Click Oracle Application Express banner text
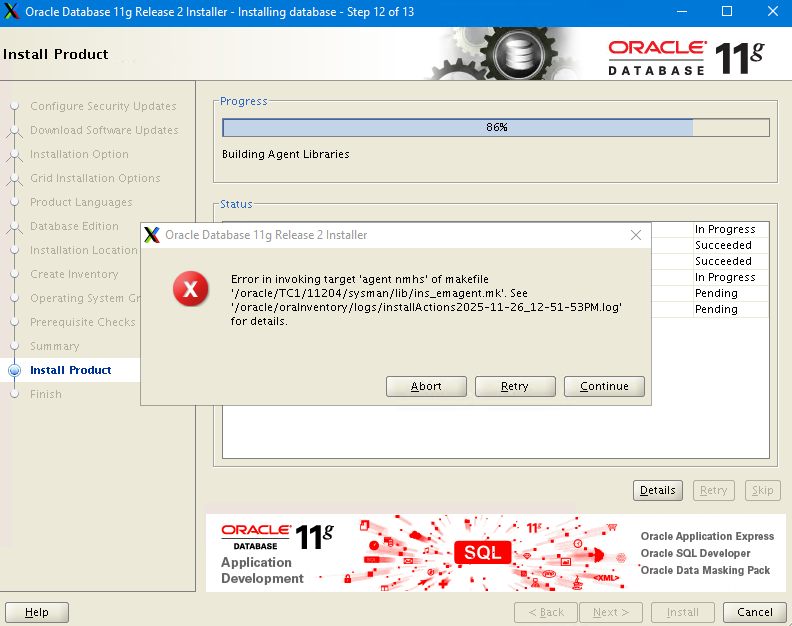Screen dimensions: 792x626 [x=707, y=536]
